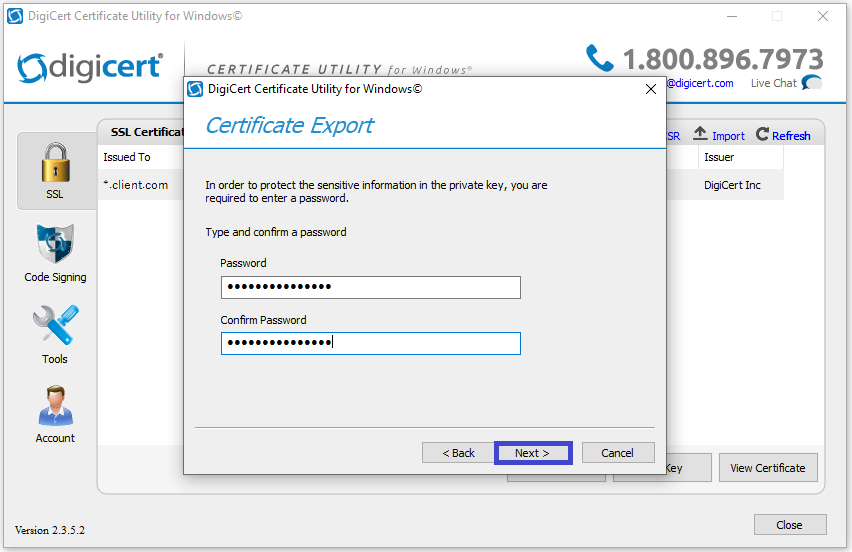Open the Code Signing section
The height and width of the screenshot is (552, 852).
(x=55, y=253)
